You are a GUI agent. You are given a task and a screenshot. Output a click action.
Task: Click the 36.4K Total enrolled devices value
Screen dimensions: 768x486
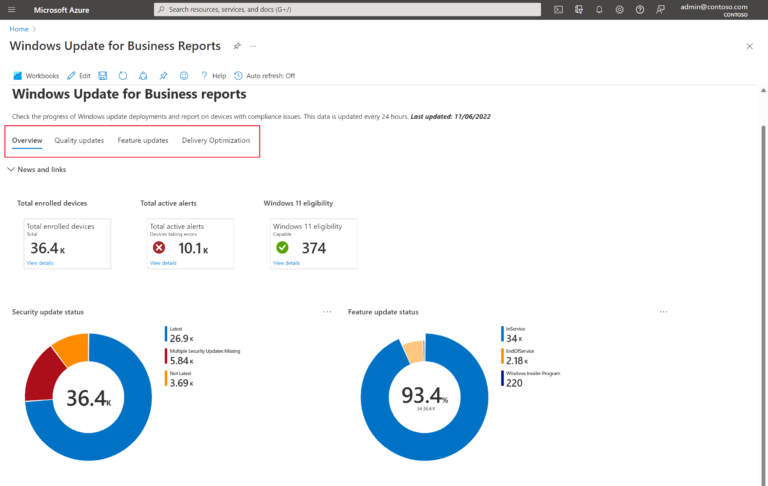48,248
